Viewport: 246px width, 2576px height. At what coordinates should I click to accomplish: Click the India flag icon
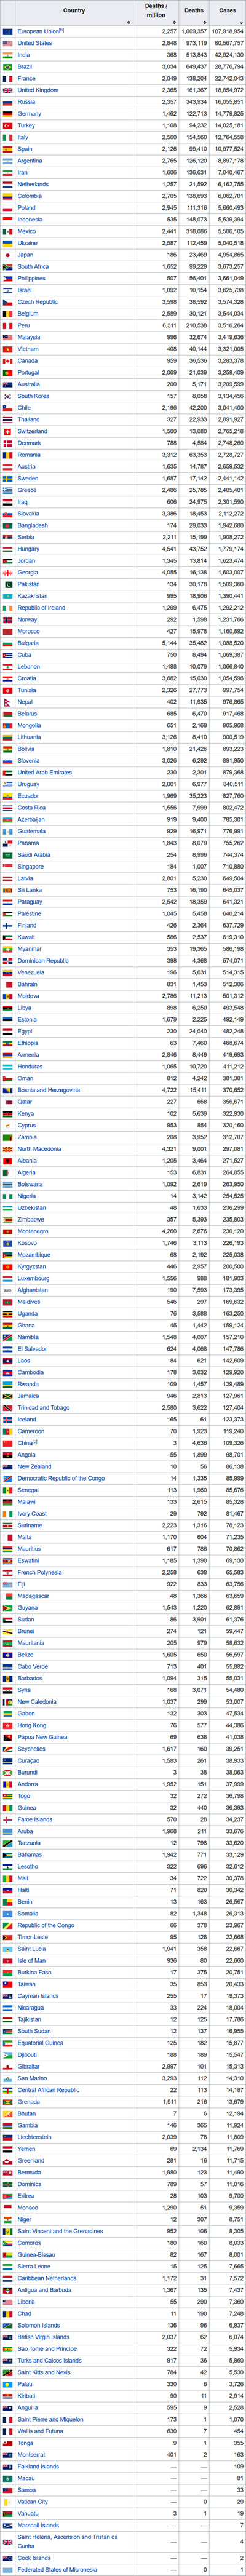coord(8,54)
